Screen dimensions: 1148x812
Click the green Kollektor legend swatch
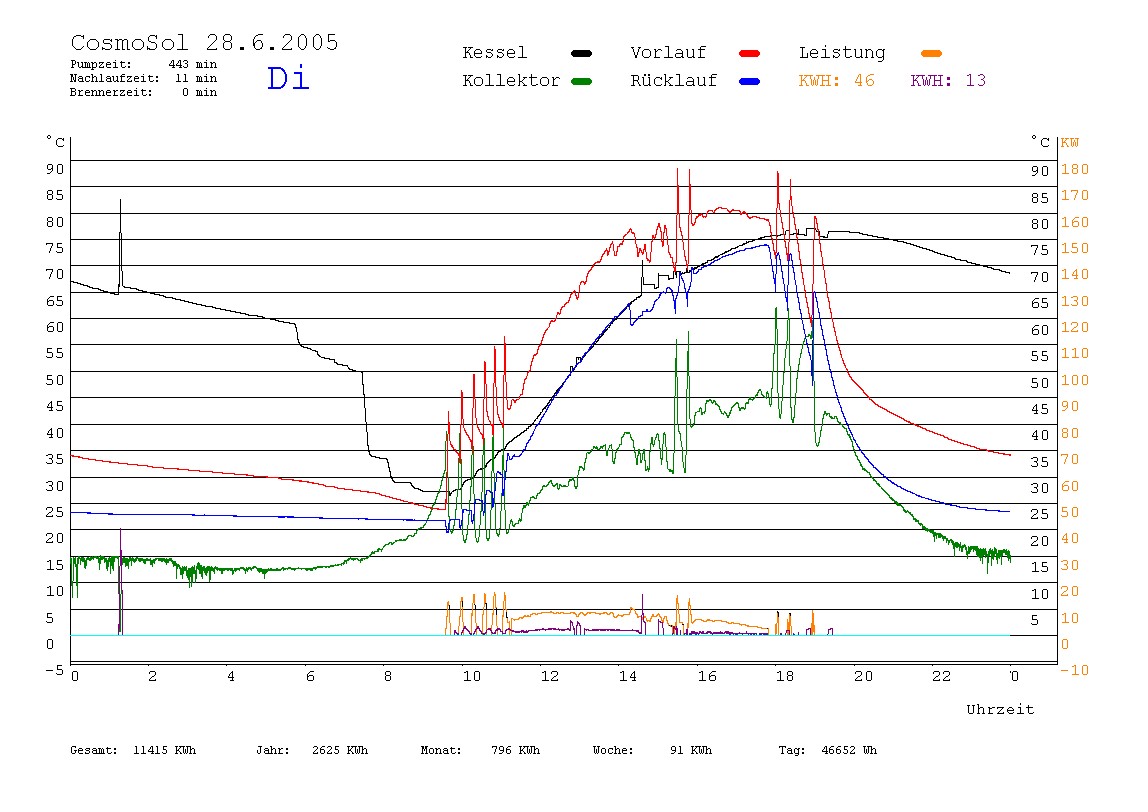pos(581,81)
